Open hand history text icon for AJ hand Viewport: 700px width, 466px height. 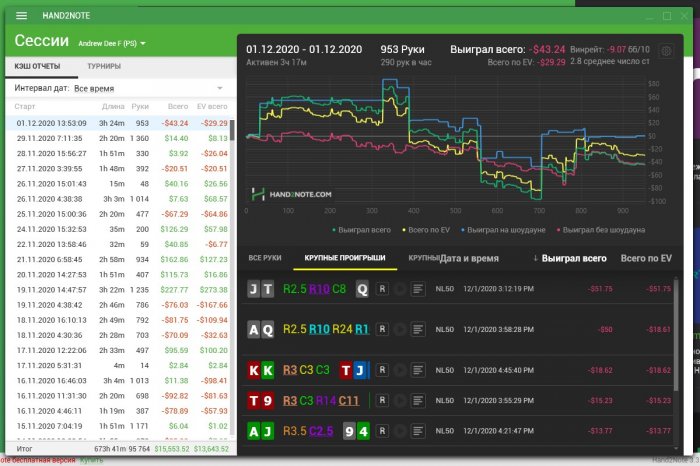418,431
